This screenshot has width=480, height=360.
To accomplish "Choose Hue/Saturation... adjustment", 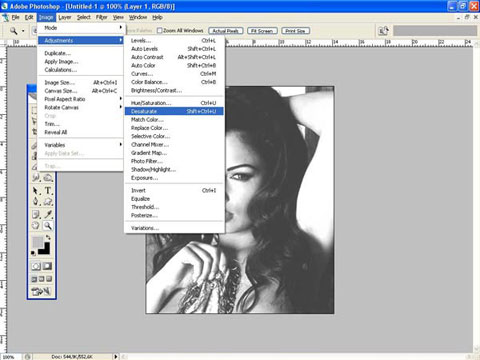I will tap(174, 103).
